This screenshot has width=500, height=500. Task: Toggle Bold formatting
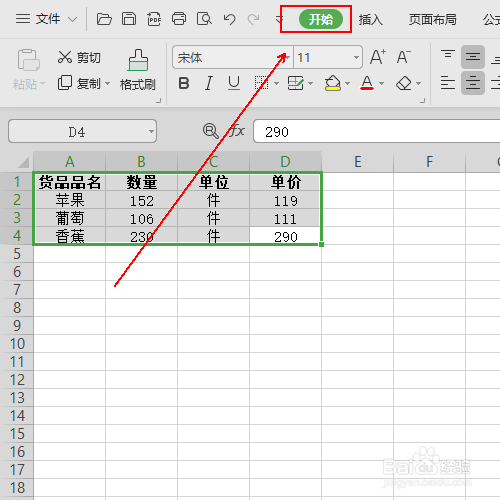(x=184, y=83)
